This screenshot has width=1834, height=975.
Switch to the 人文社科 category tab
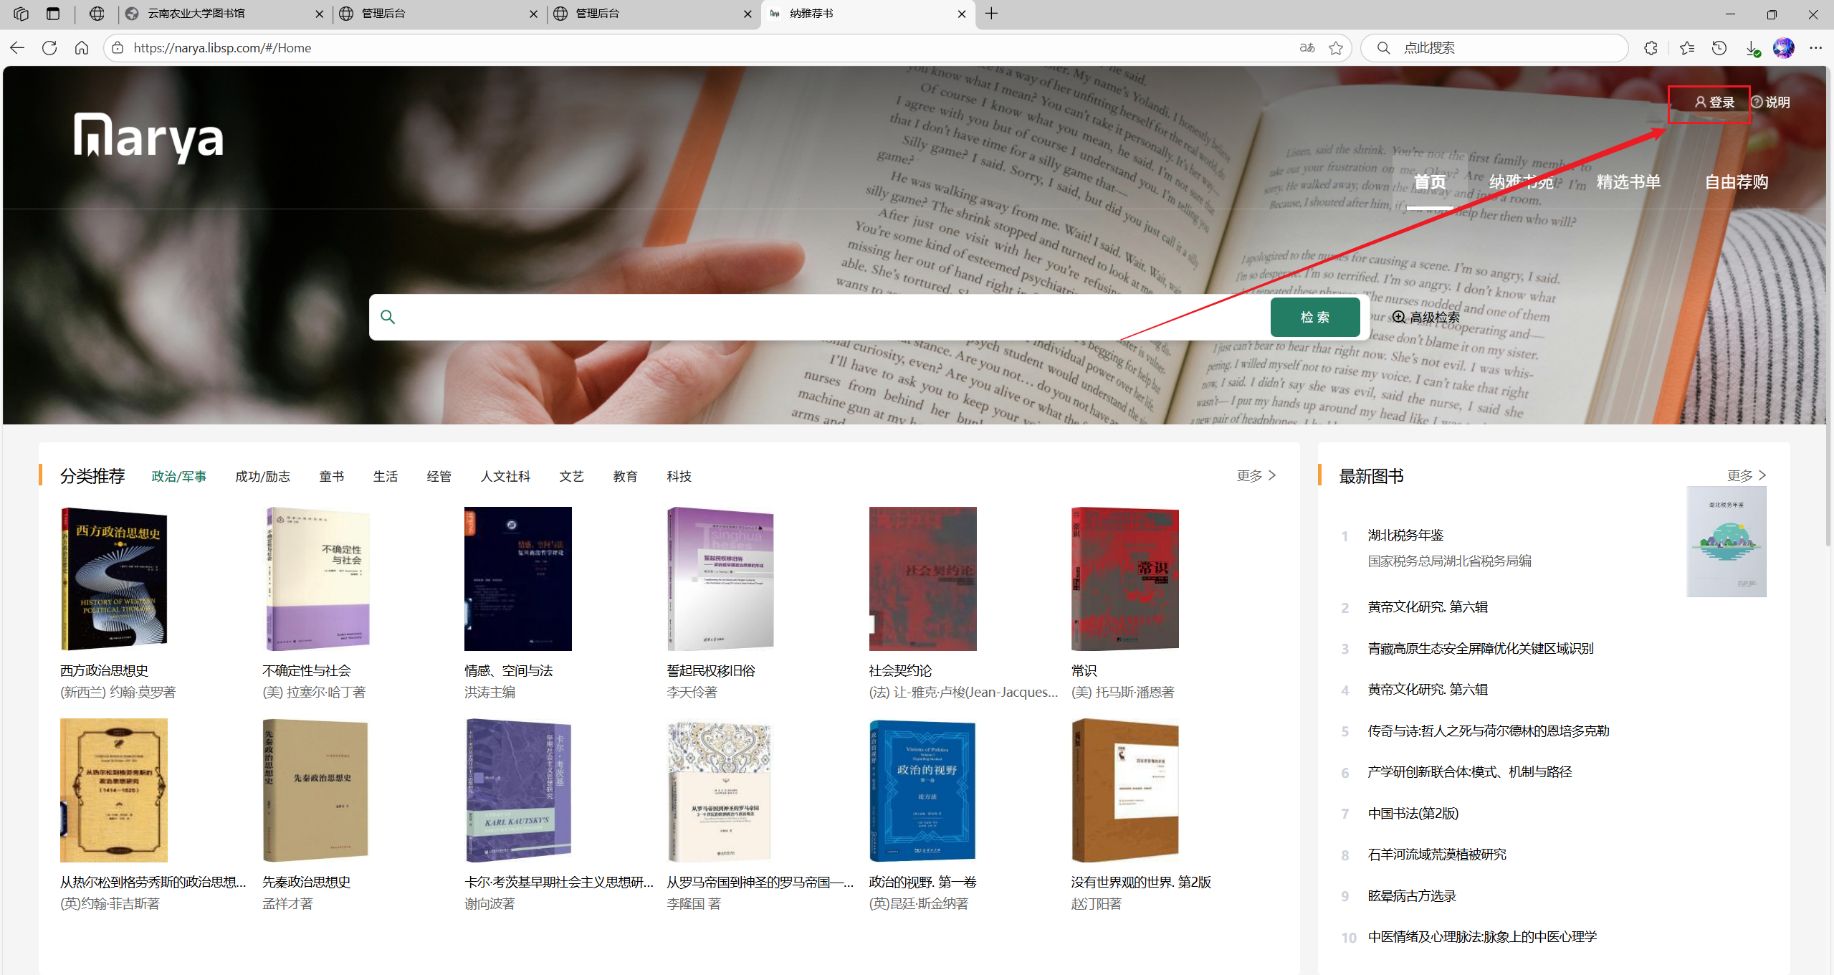pos(505,477)
